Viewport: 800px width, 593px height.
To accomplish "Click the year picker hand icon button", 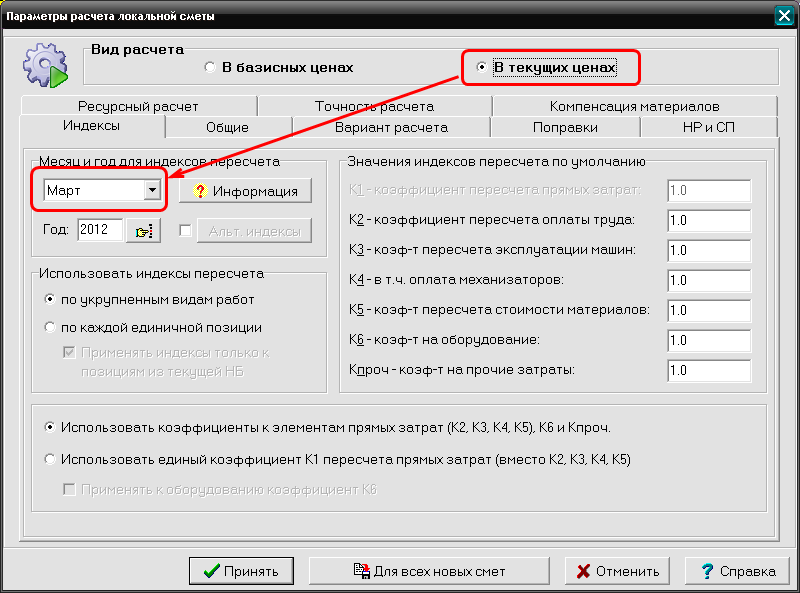I will click(143, 231).
